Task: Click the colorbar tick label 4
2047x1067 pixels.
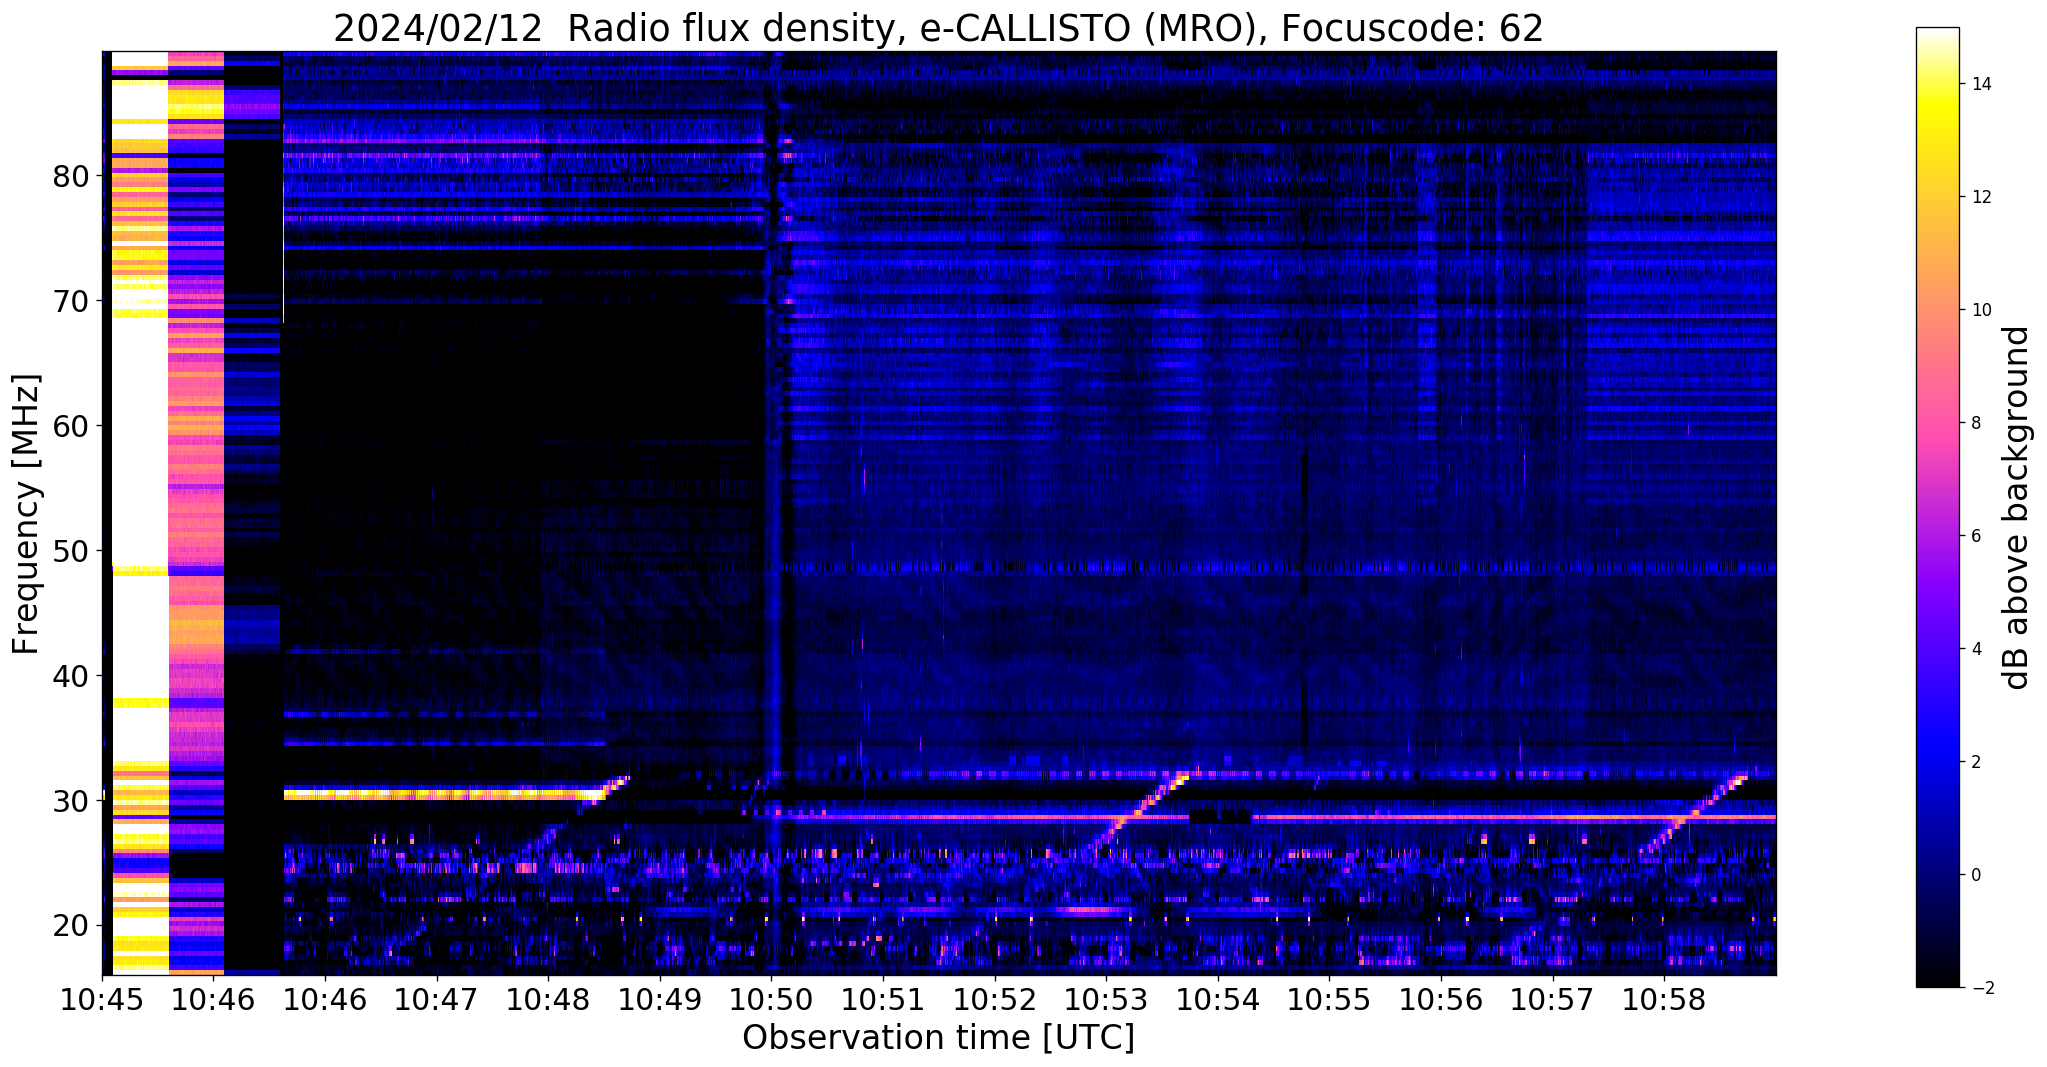Action: pos(1974,649)
